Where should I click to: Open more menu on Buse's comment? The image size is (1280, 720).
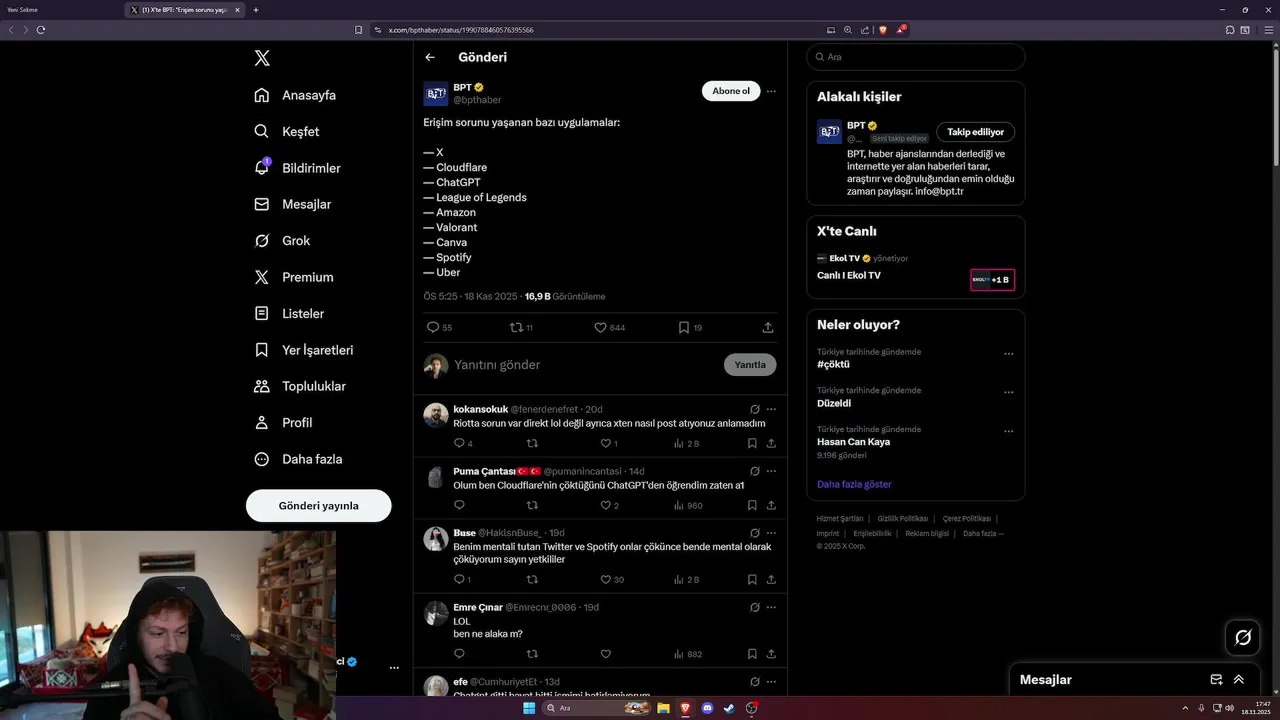pyautogui.click(x=771, y=533)
